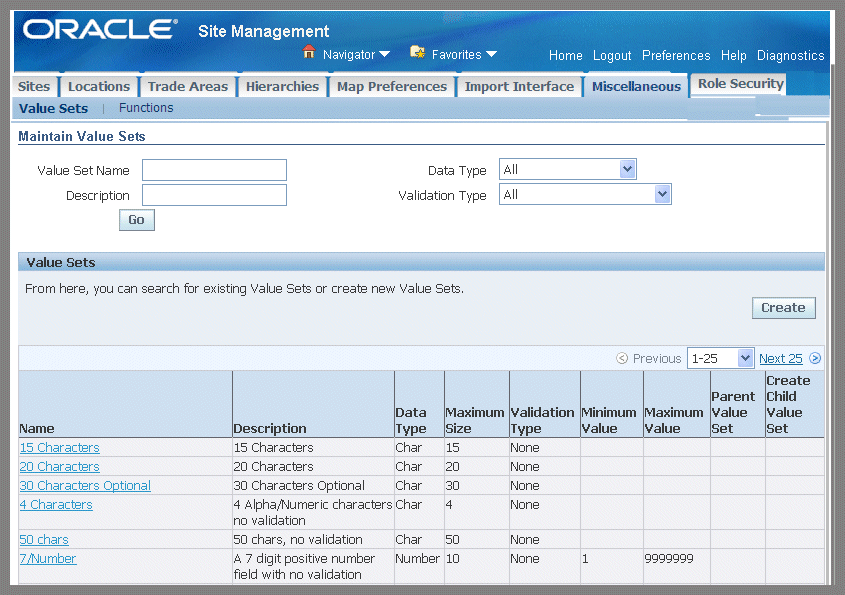Switch to the Locations tab
Viewport: 845px width, 595px height.
coord(99,86)
